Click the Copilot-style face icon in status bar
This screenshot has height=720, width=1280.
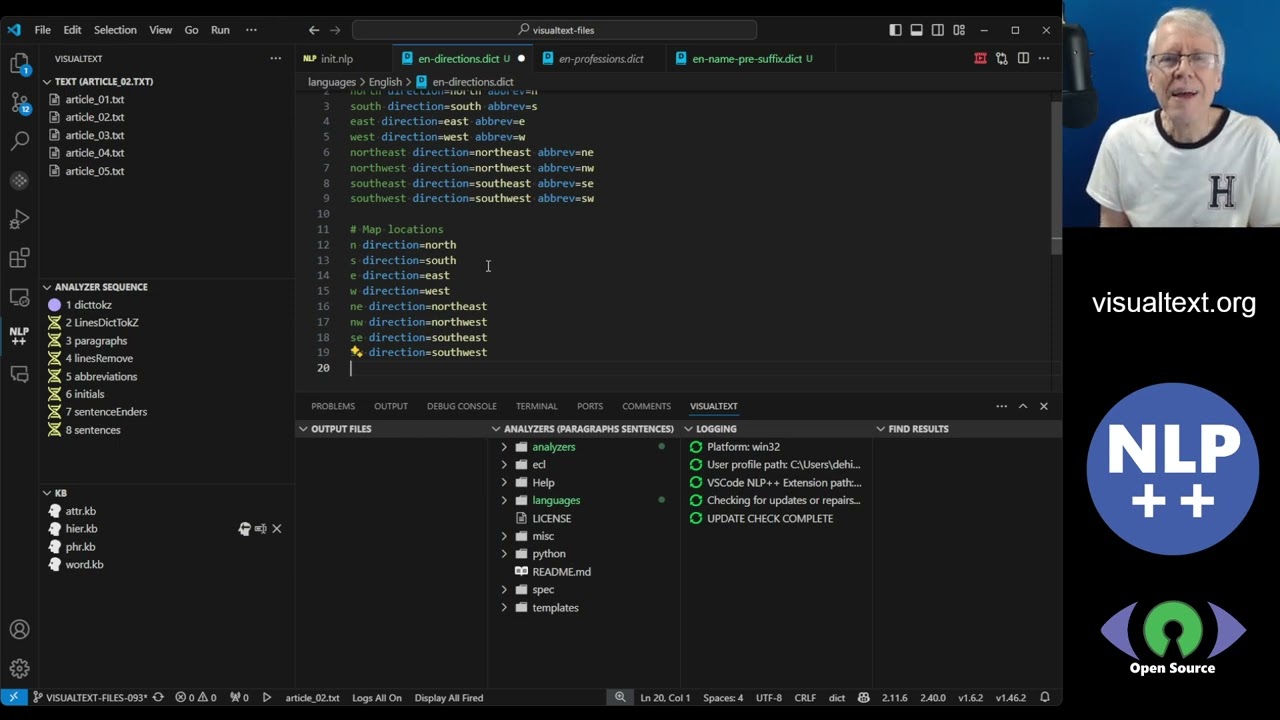[864, 698]
